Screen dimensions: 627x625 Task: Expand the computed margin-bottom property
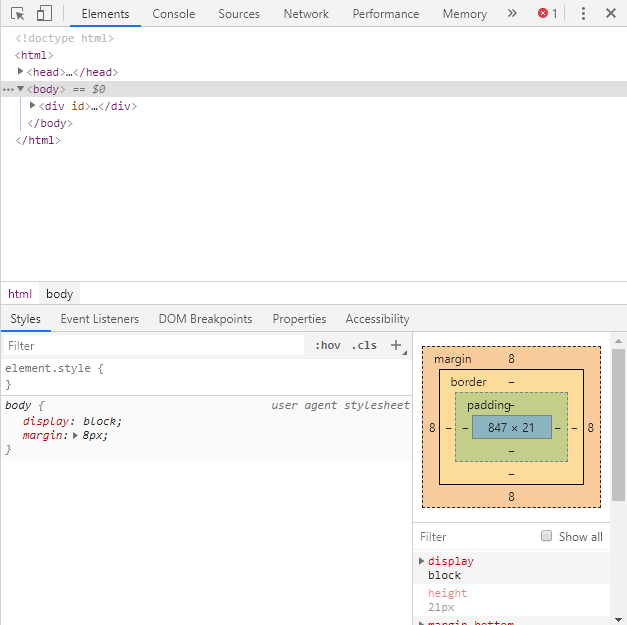coord(421,623)
